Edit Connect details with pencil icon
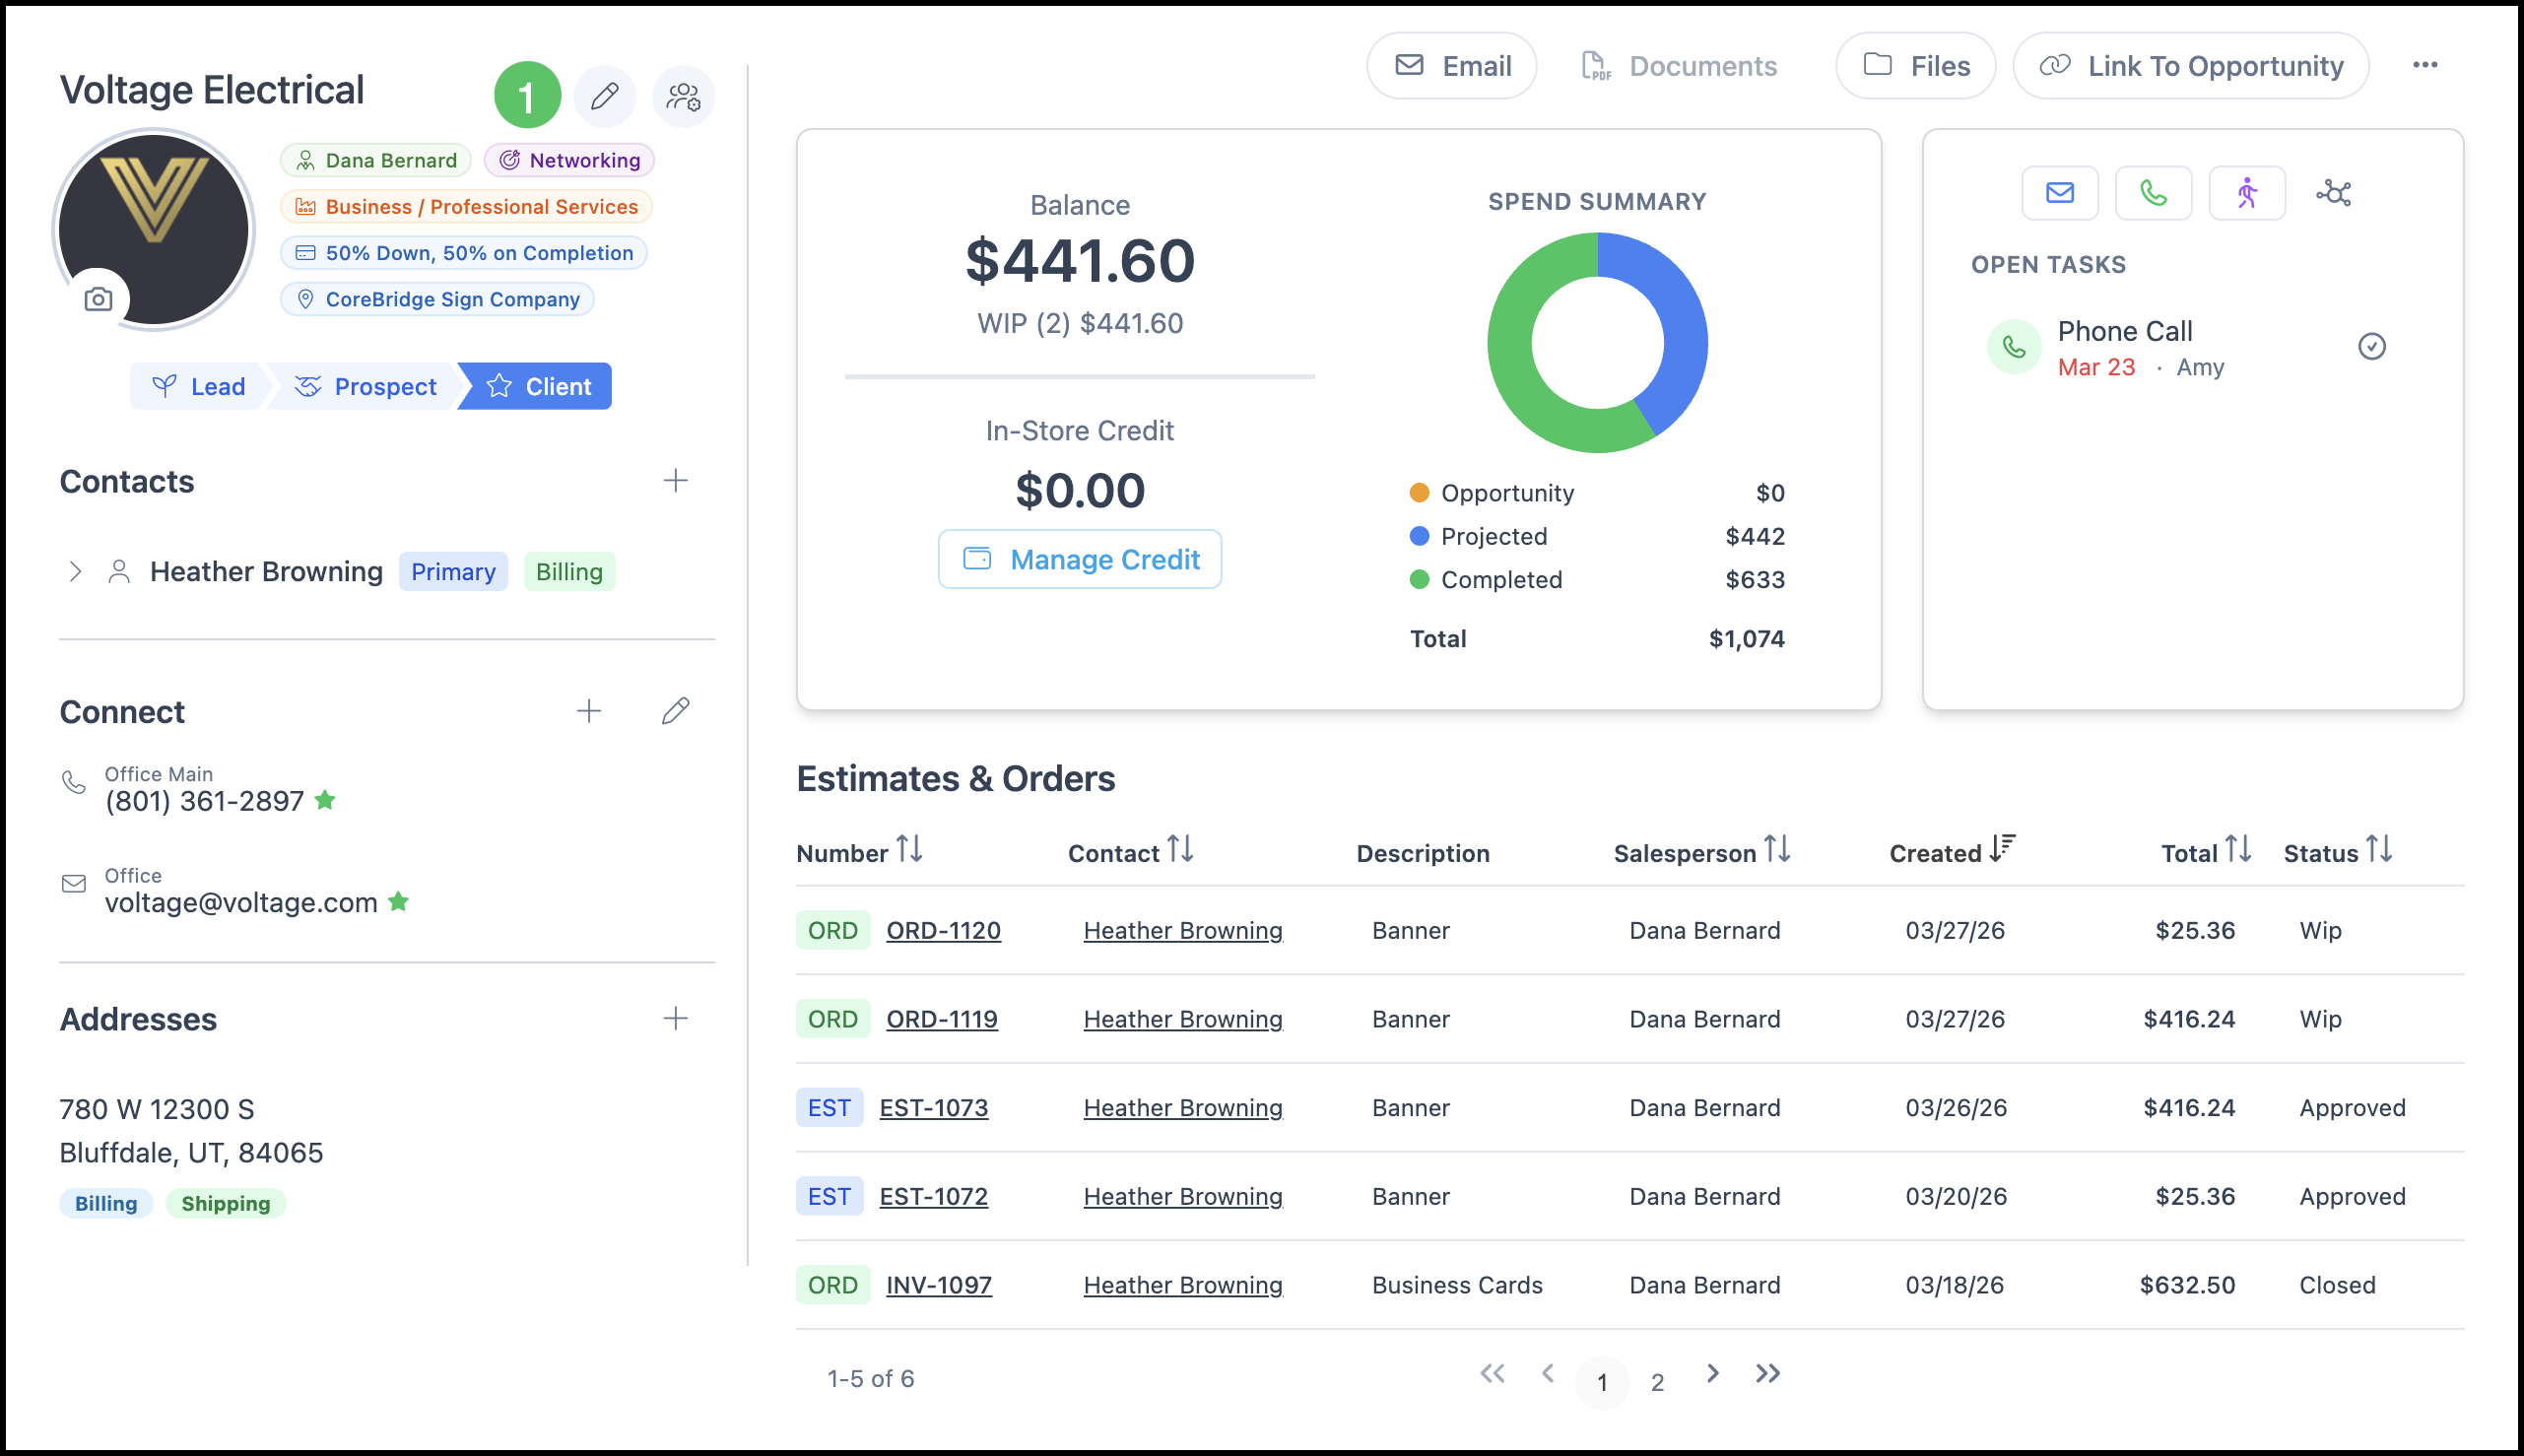Viewport: 2524px width, 1456px height. pos(675,711)
